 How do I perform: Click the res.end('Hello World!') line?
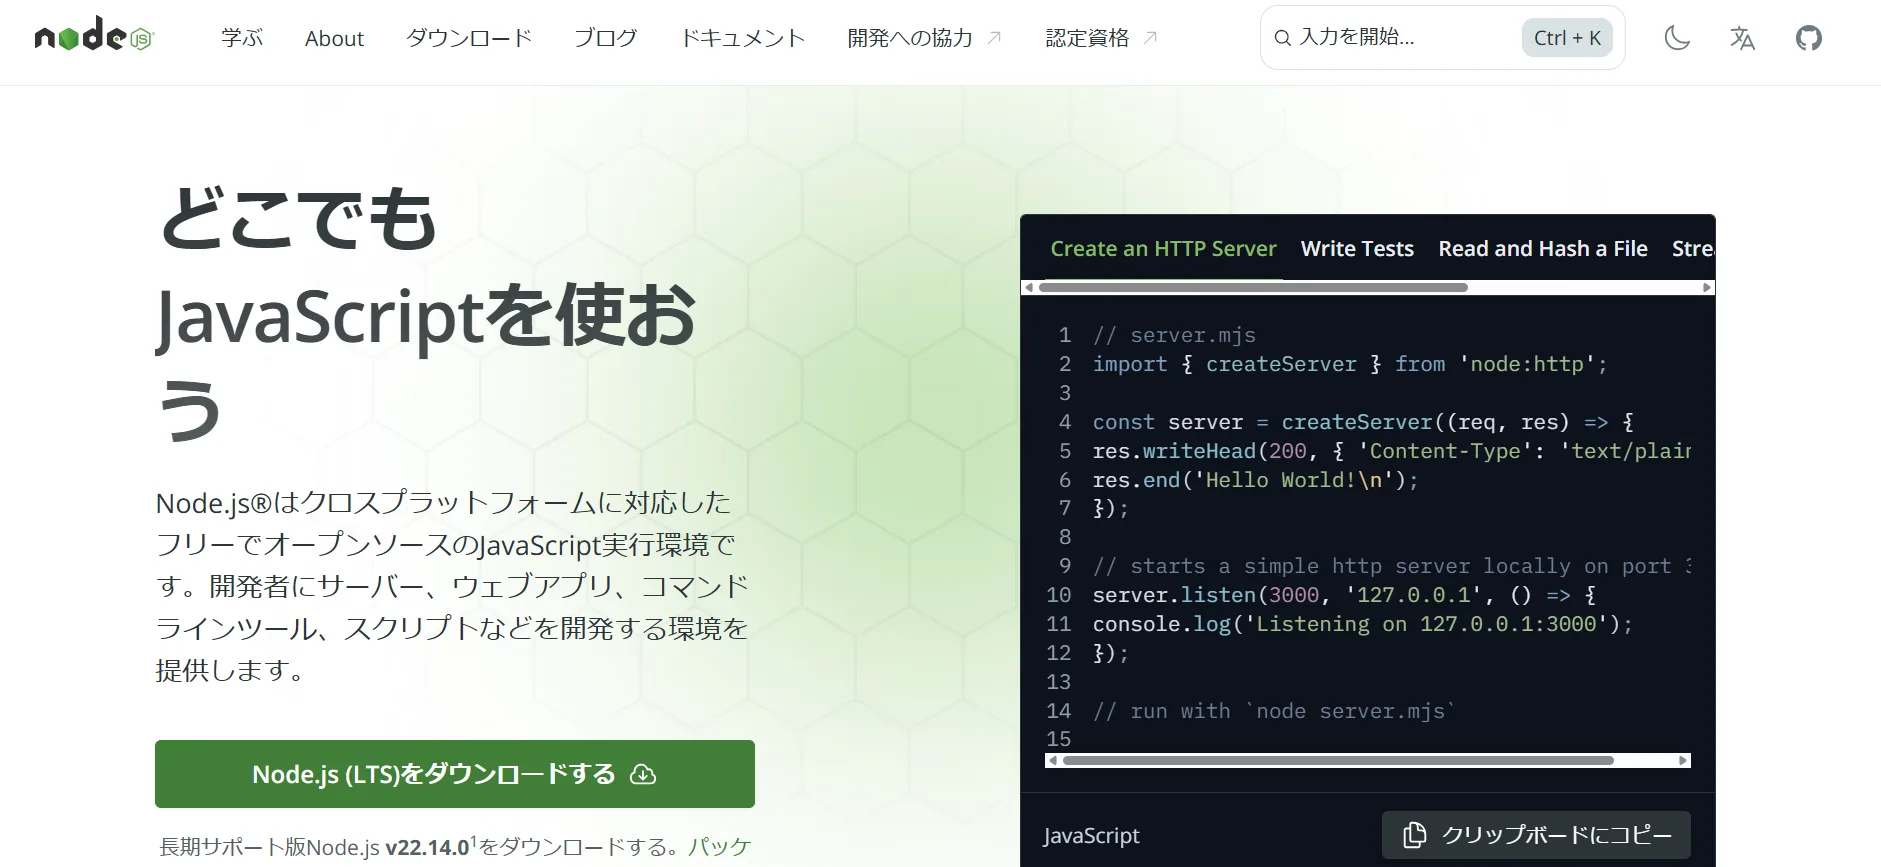1255,480
